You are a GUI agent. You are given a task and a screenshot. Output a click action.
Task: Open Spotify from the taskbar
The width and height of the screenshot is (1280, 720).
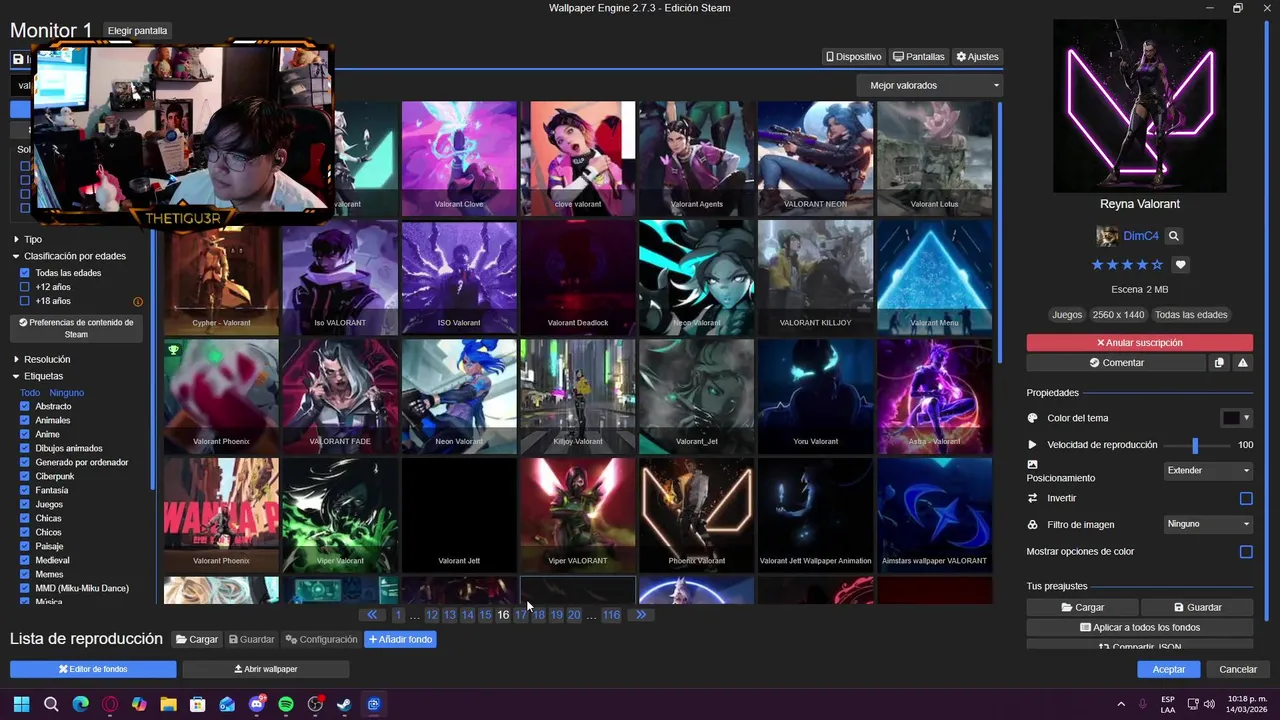coord(286,704)
